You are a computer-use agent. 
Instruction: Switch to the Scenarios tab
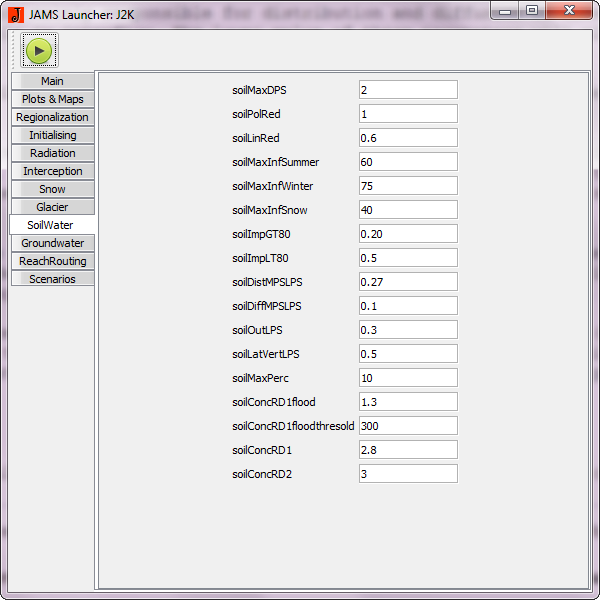(x=53, y=279)
